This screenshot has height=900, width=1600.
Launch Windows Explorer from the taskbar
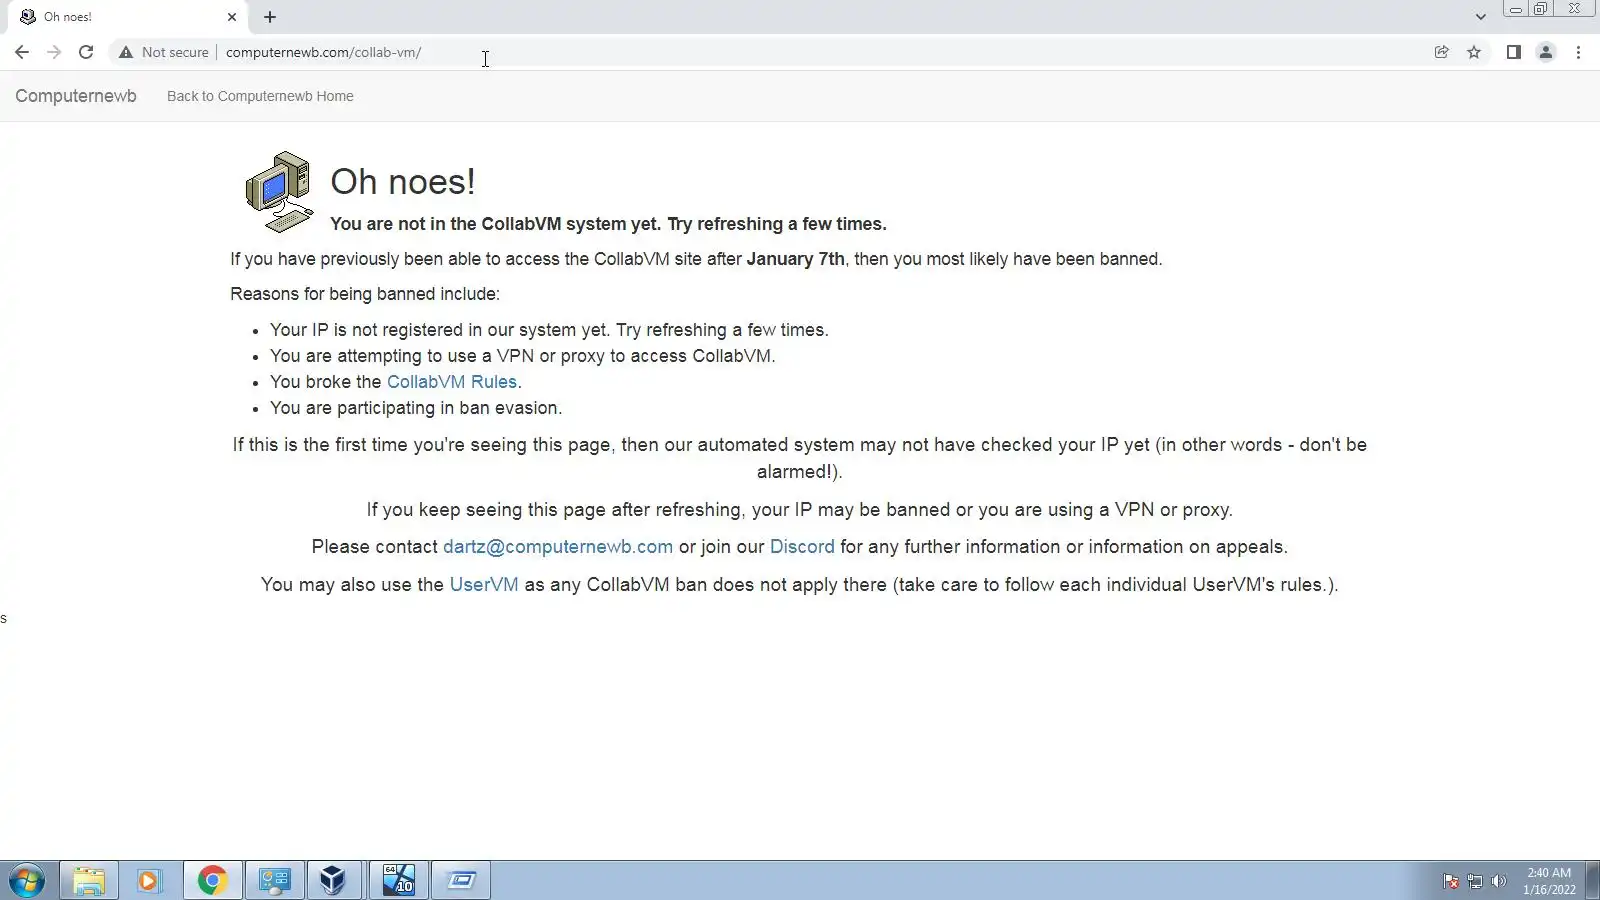coord(89,881)
